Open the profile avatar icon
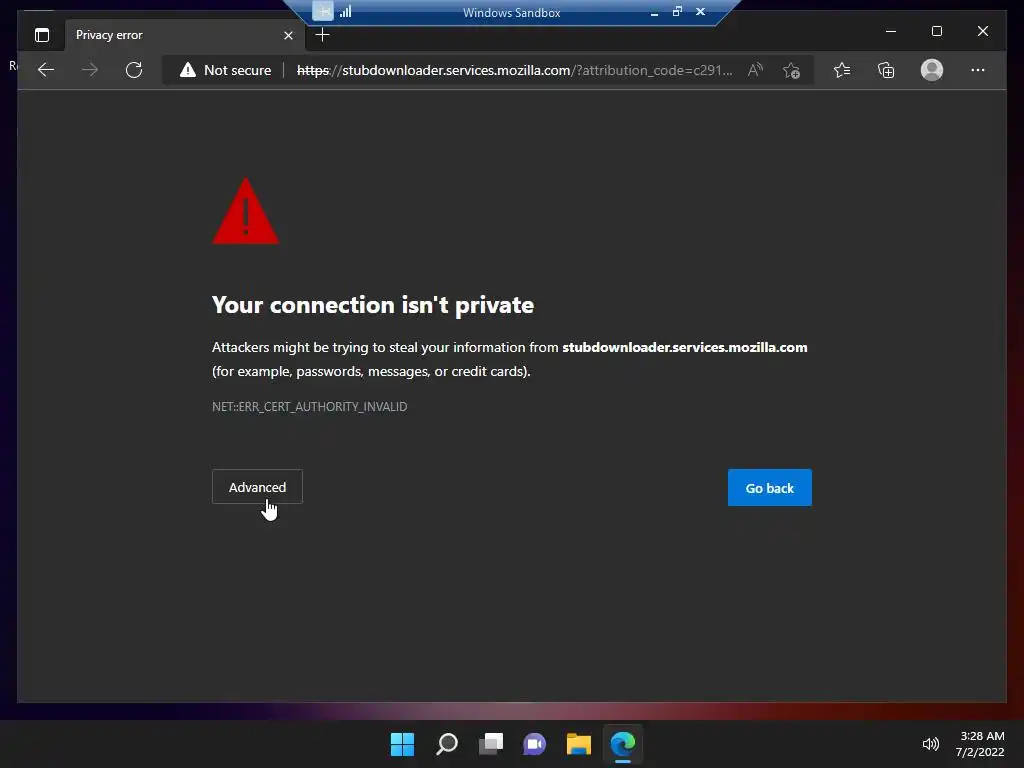1024x768 pixels. point(931,70)
